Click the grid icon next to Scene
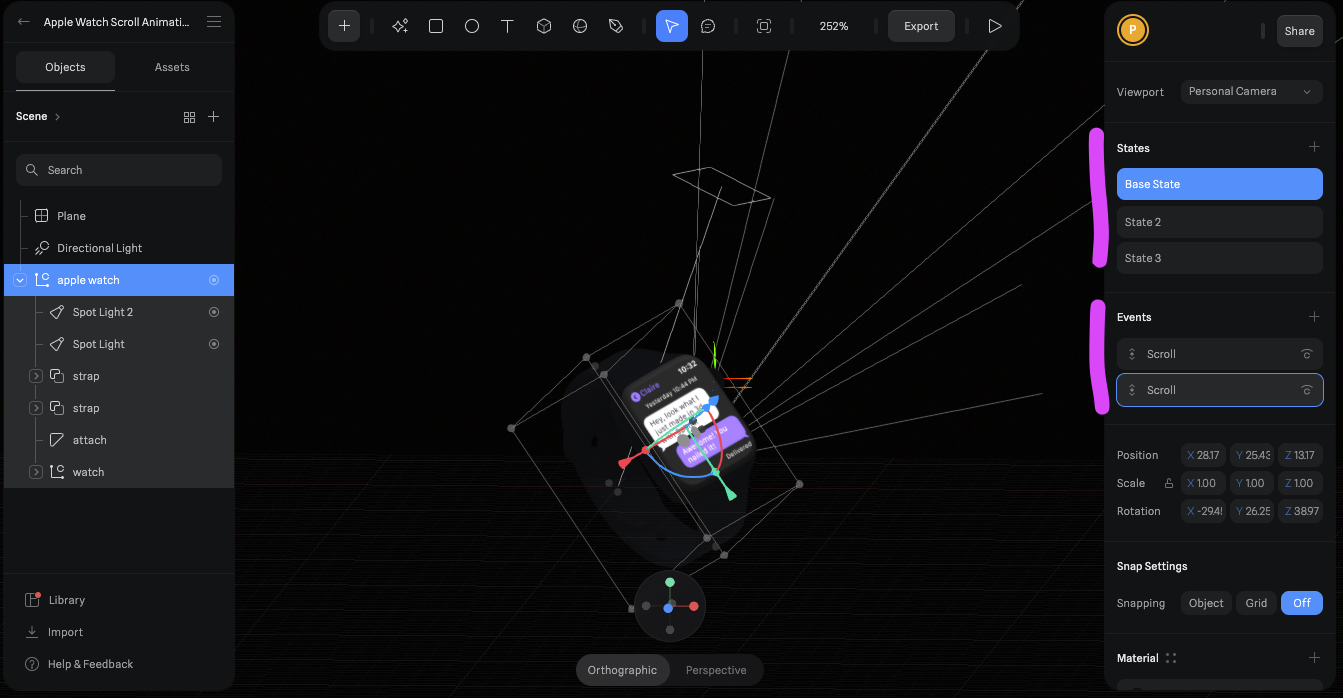 [x=190, y=117]
